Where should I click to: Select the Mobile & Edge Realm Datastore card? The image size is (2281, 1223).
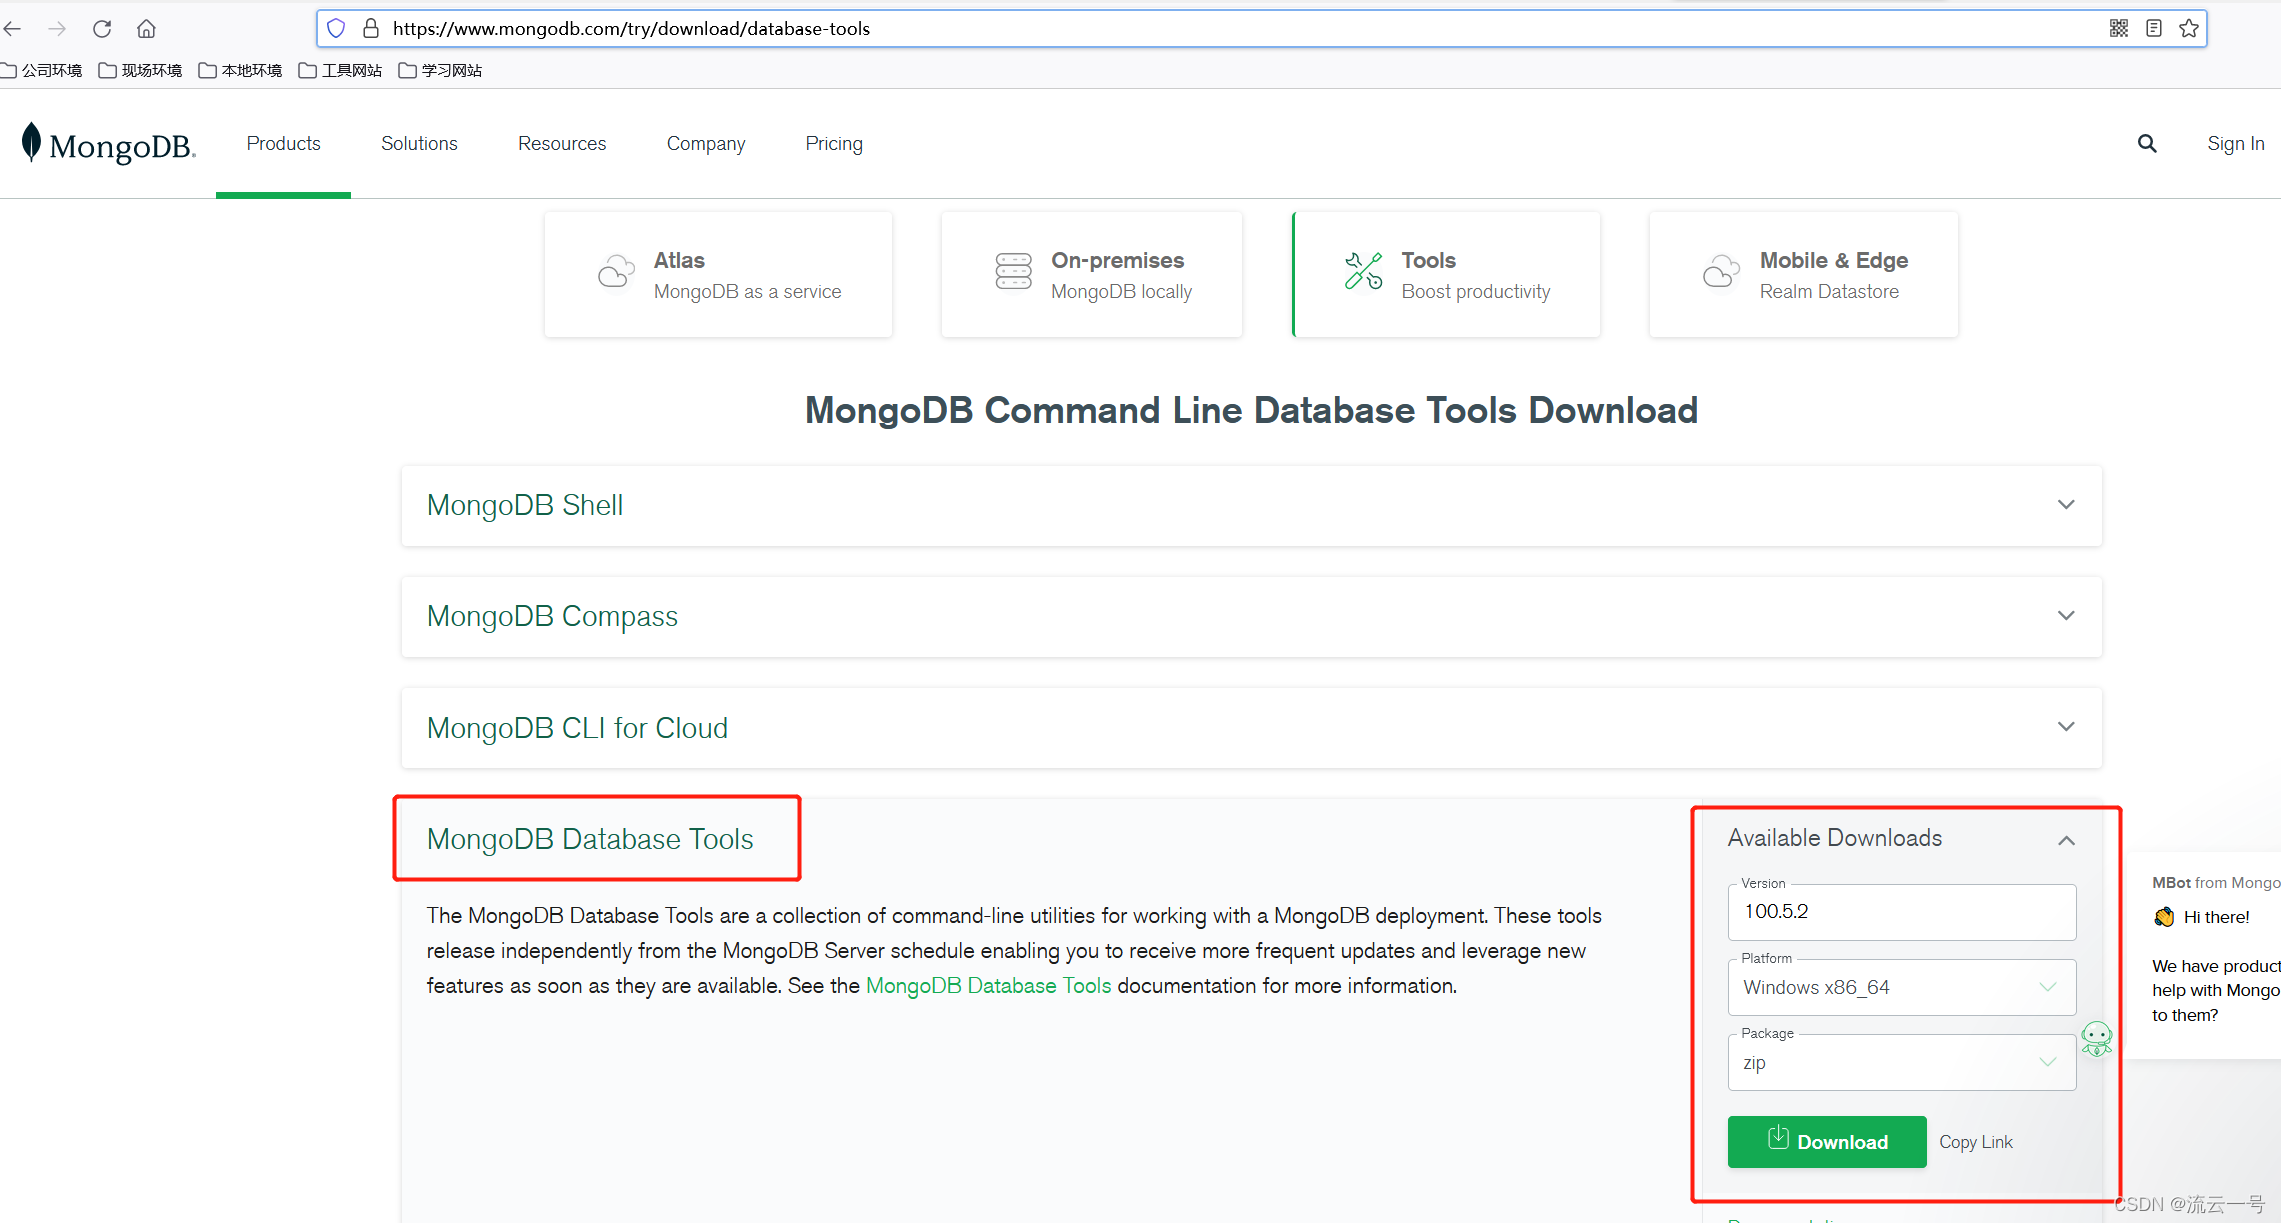pyautogui.click(x=1804, y=274)
